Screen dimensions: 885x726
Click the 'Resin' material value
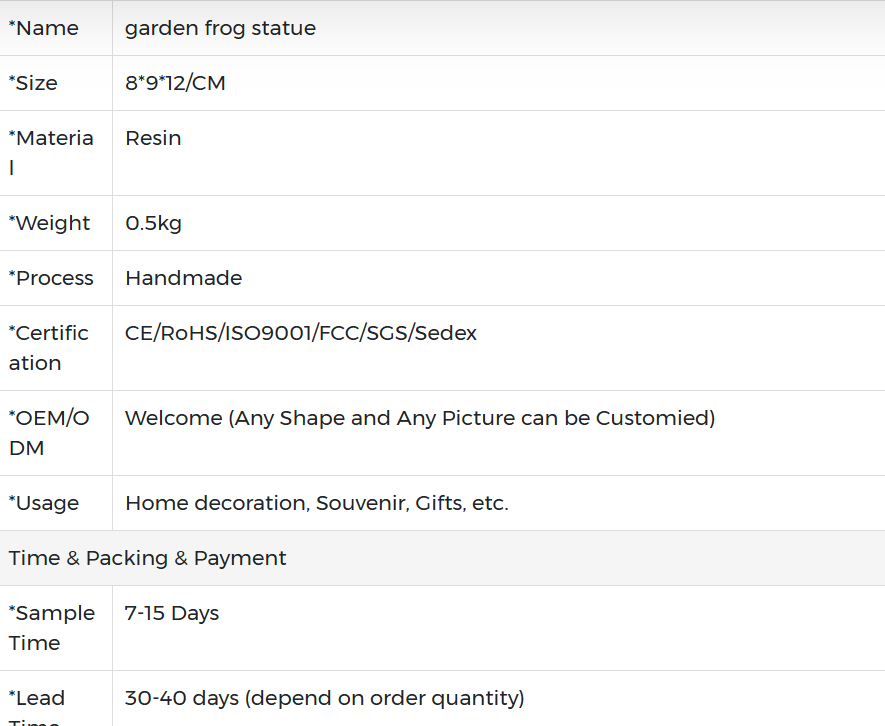click(153, 138)
